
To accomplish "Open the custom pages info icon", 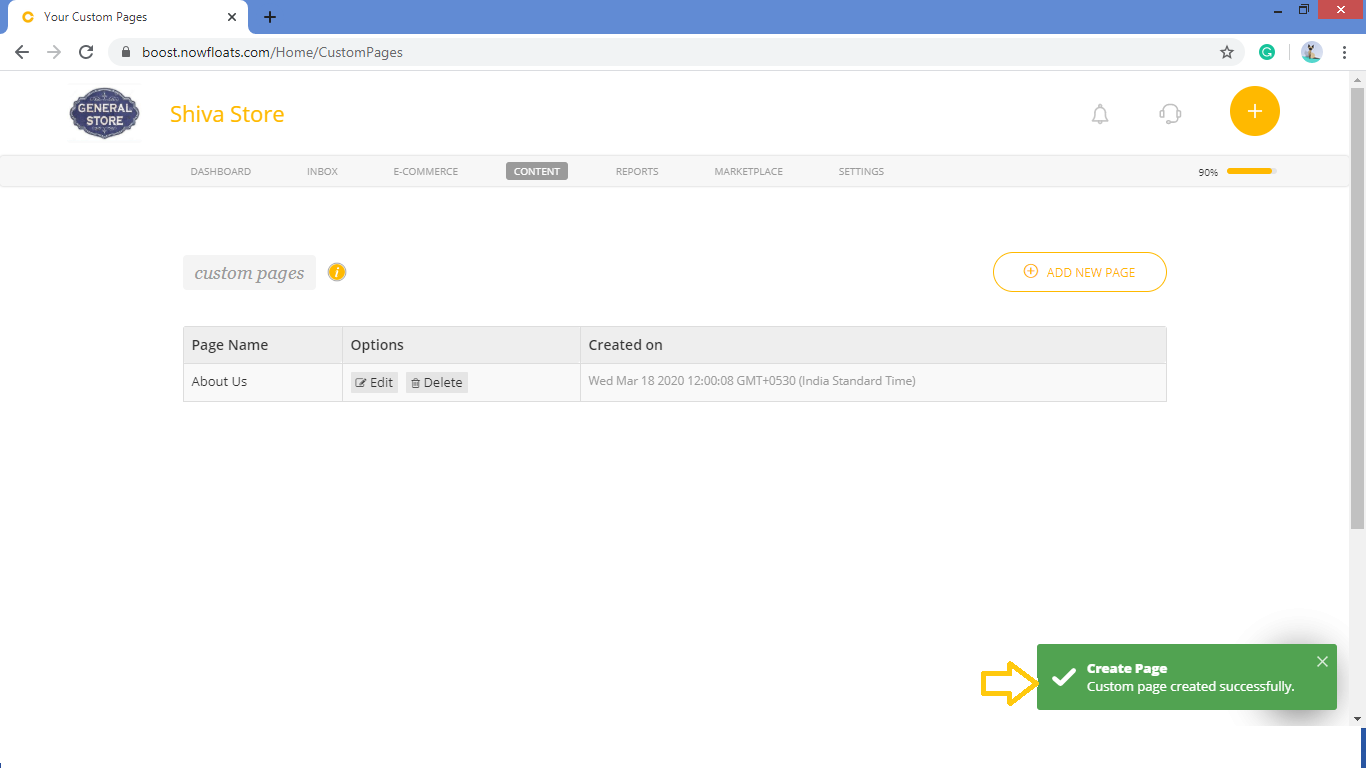I will (x=336, y=271).
